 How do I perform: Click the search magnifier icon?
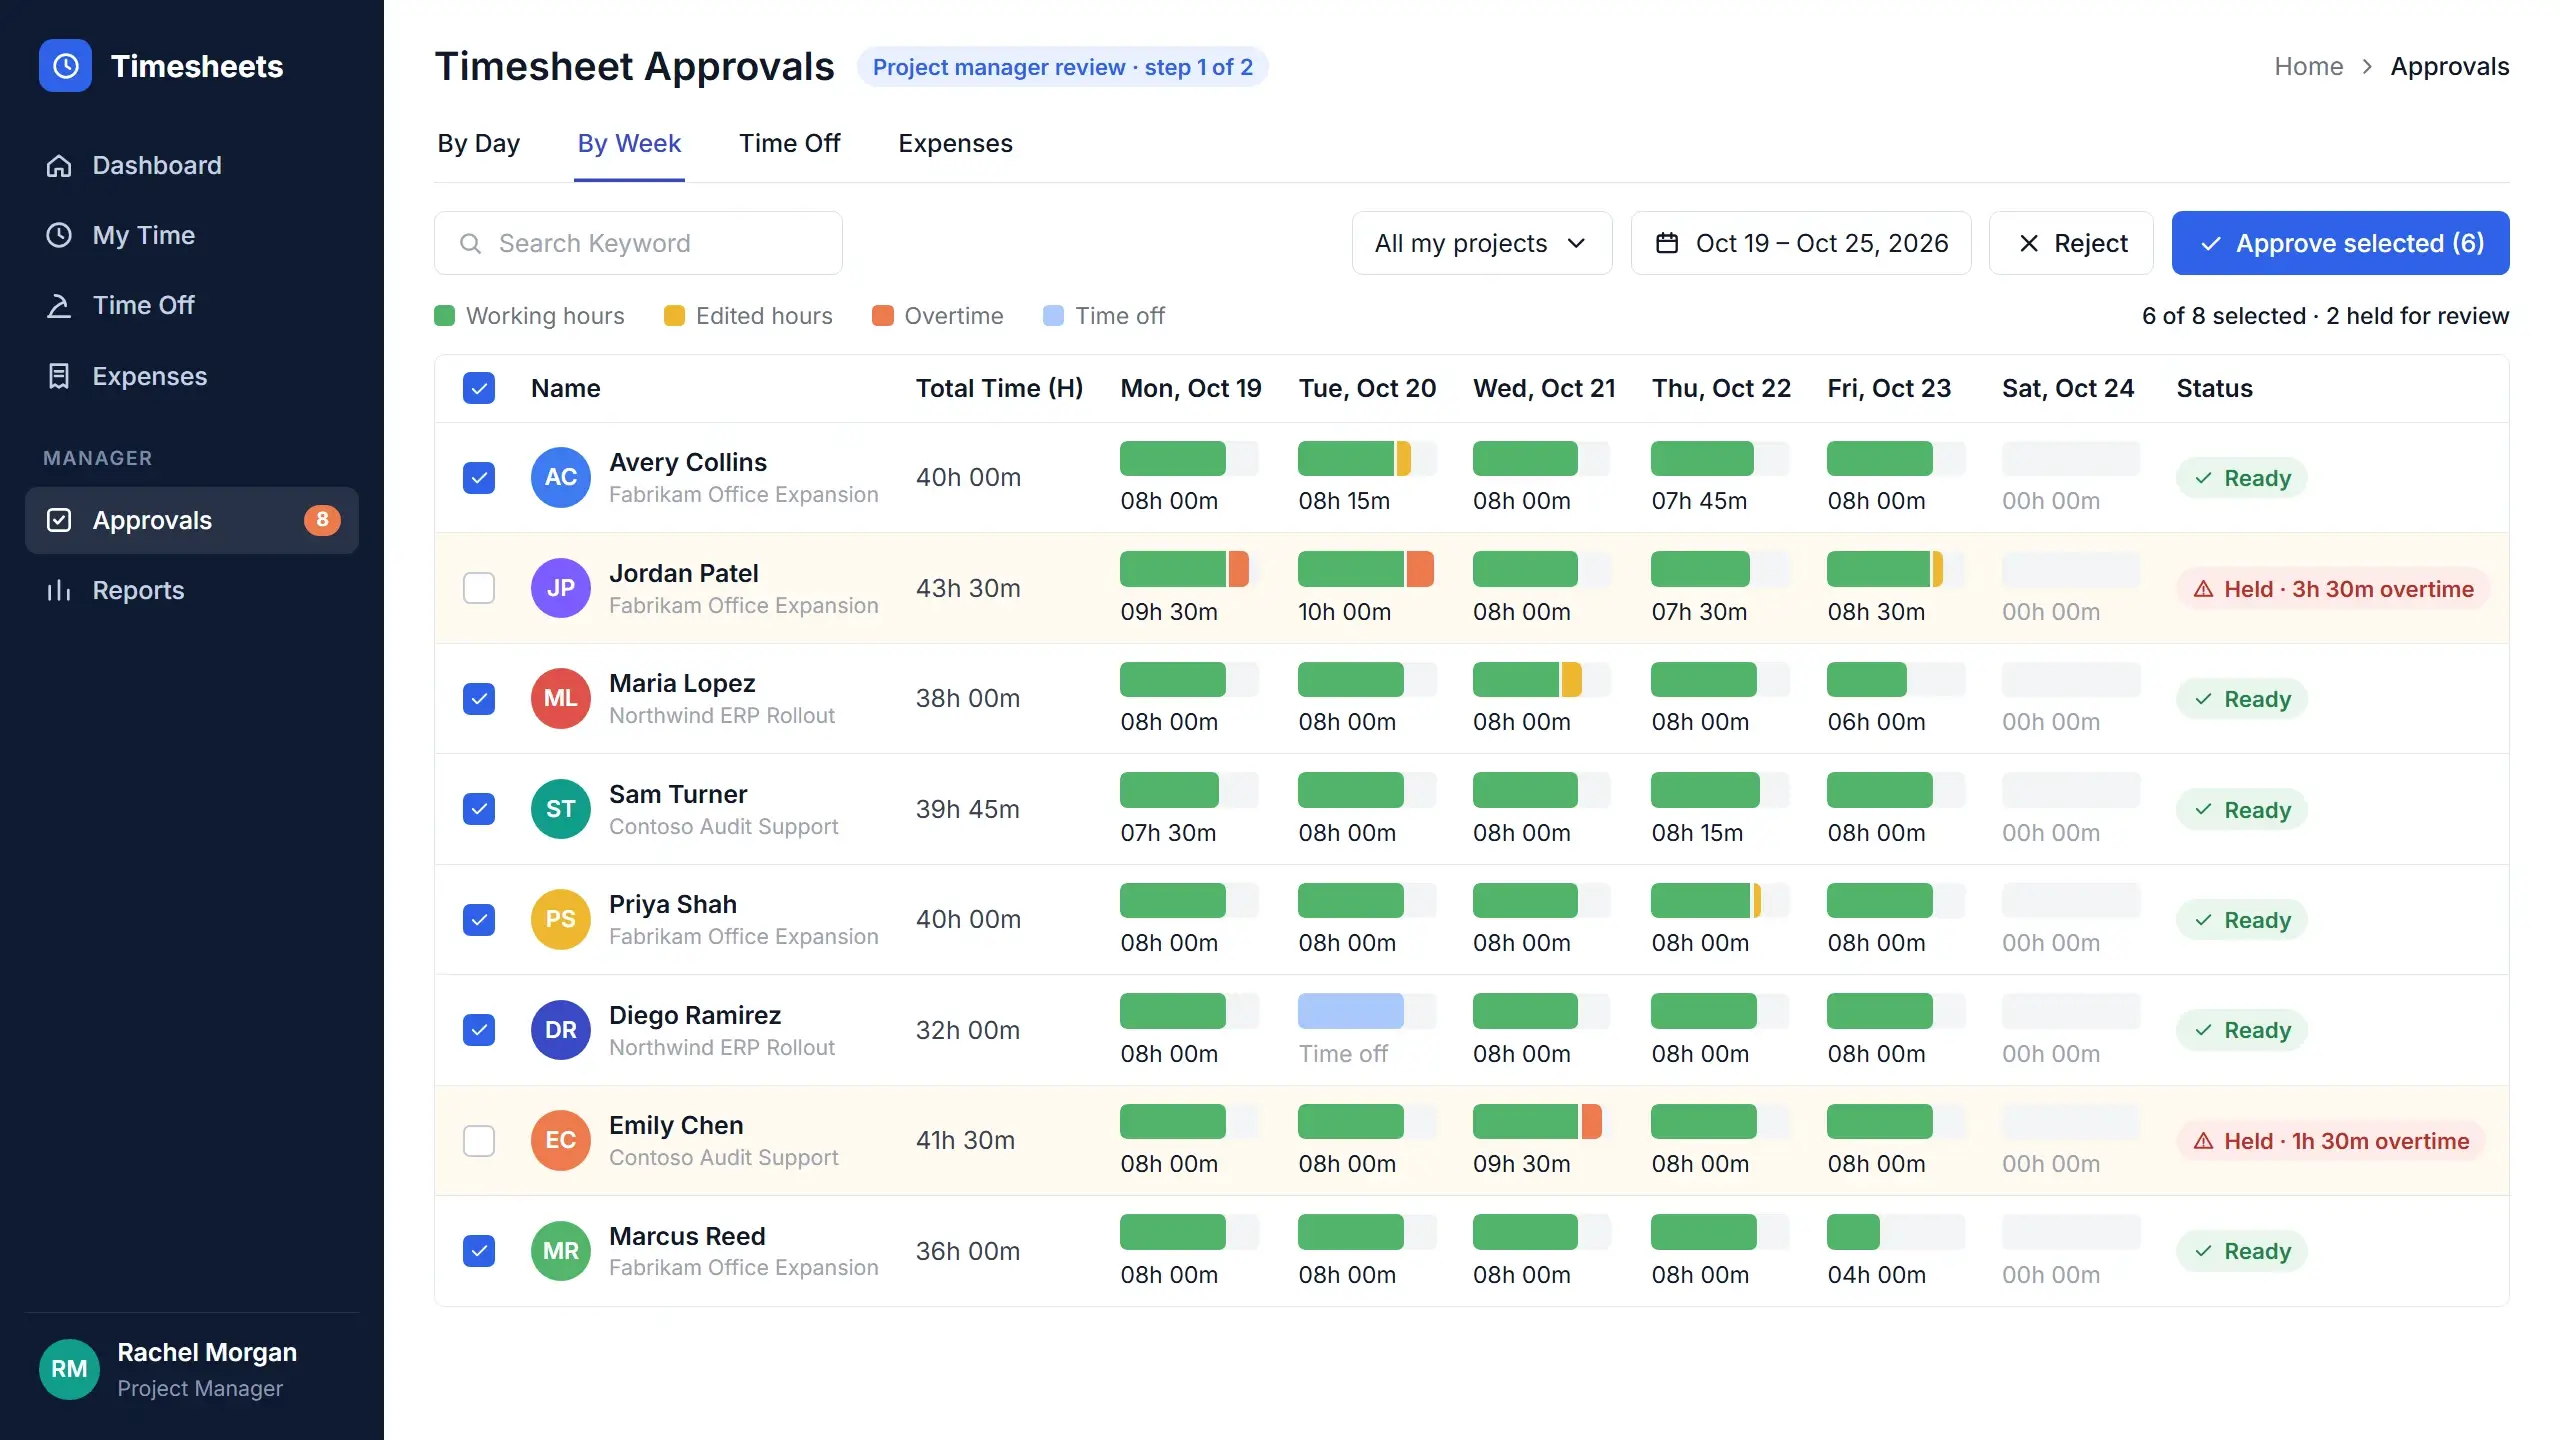[470, 244]
